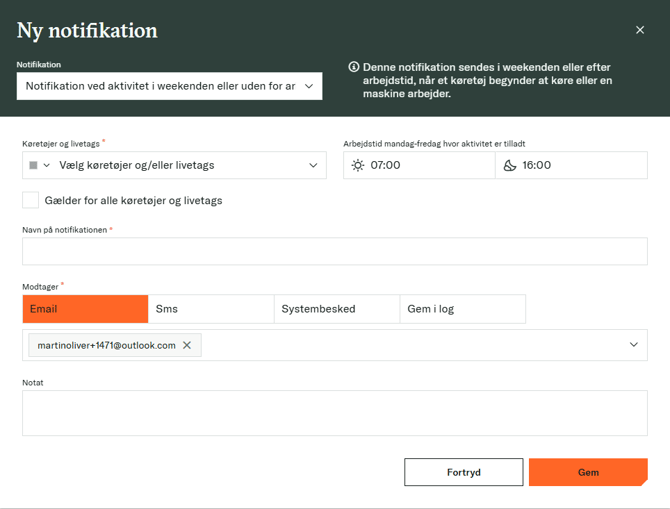Switch to the Systembesked tab
This screenshot has height=509, width=670.
[337, 309]
